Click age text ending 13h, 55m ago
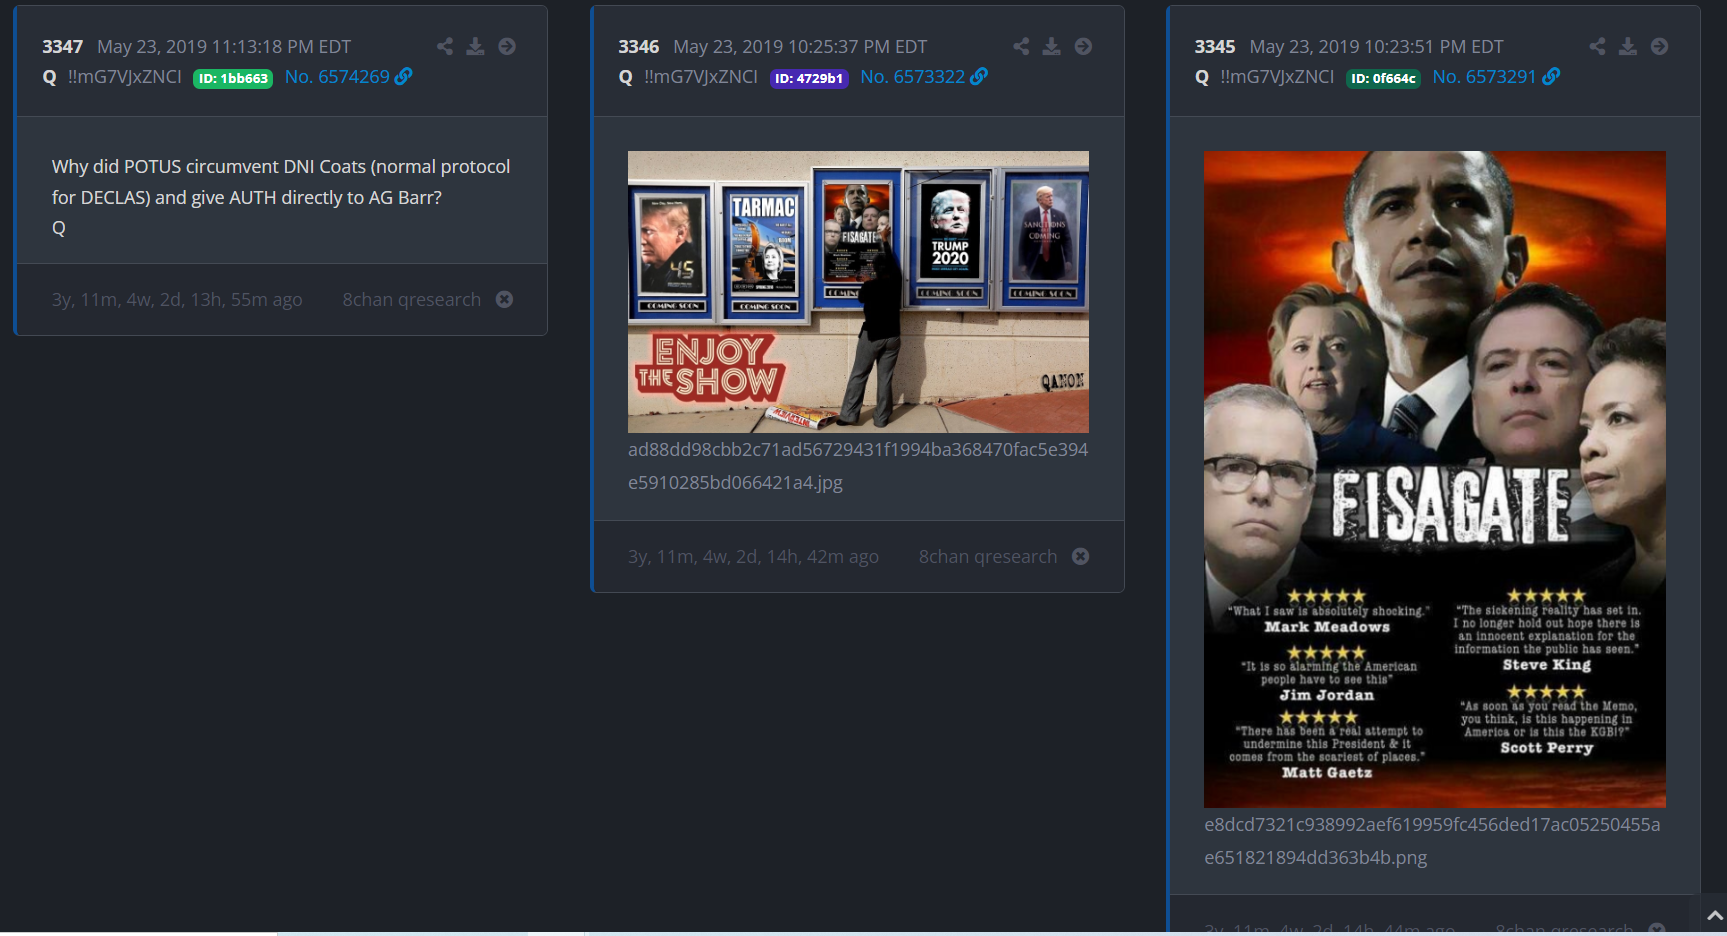The width and height of the screenshot is (1727, 936). pos(177,300)
